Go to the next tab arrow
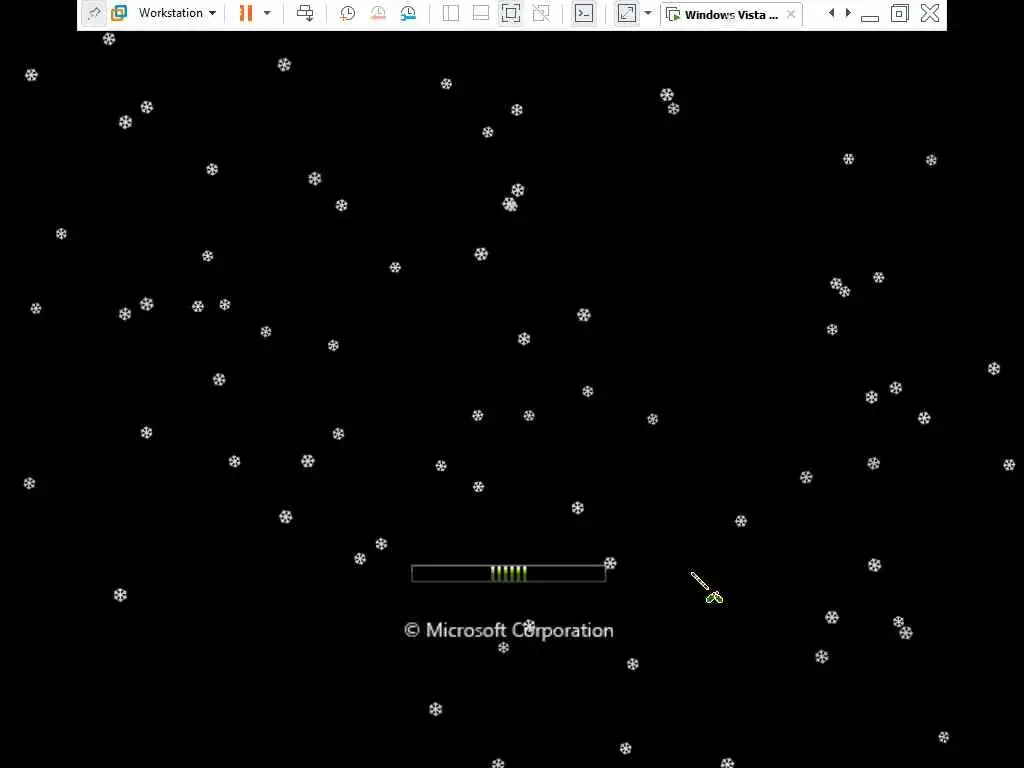The width and height of the screenshot is (1024, 768). click(x=848, y=13)
